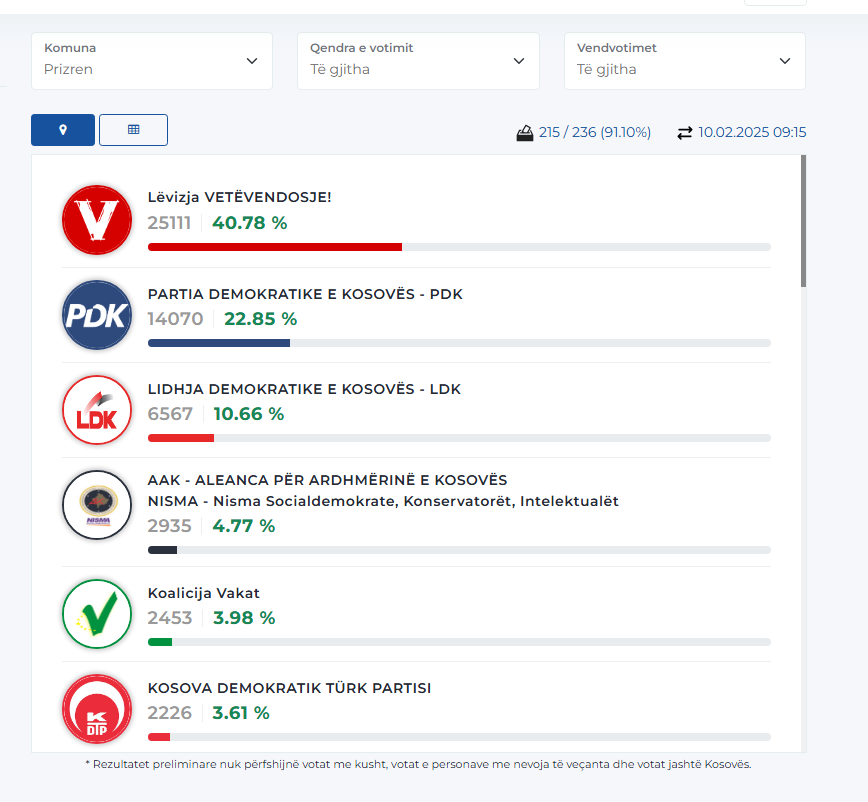
Task: Switch to the map pin view
Action: (63, 130)
